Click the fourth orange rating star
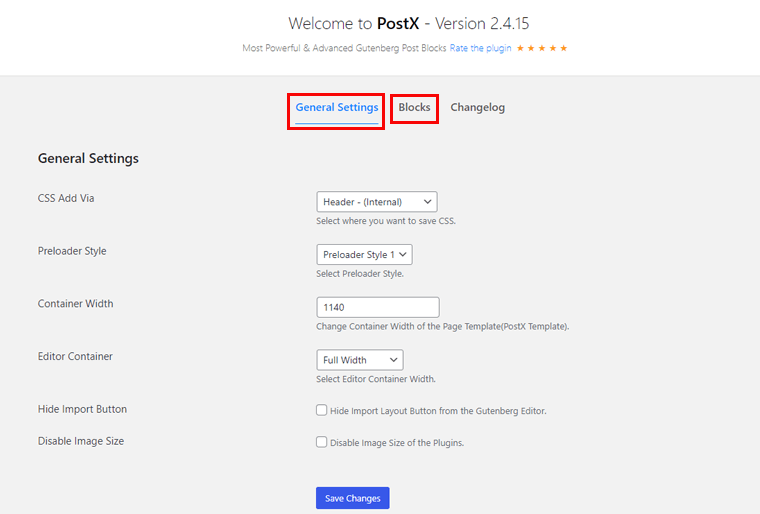 [553, 48]
